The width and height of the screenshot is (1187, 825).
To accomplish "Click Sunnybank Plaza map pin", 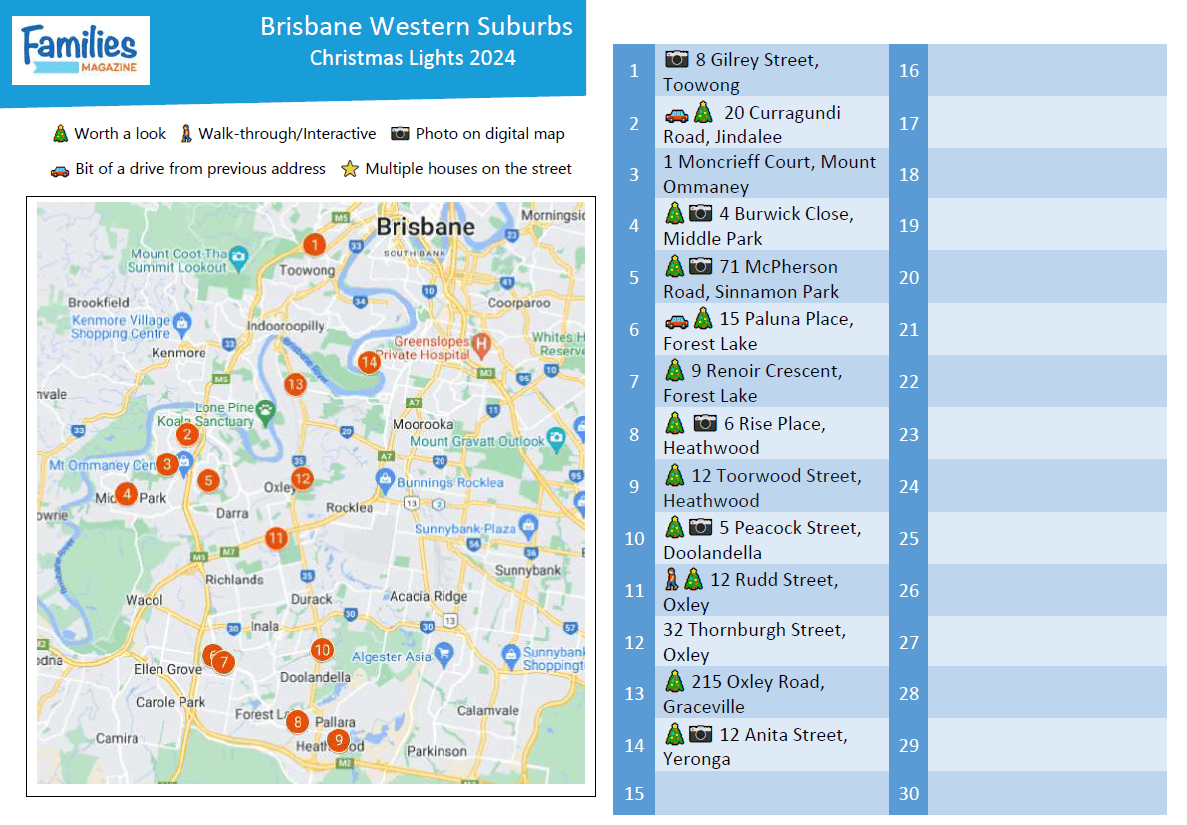I will point(528,525).
